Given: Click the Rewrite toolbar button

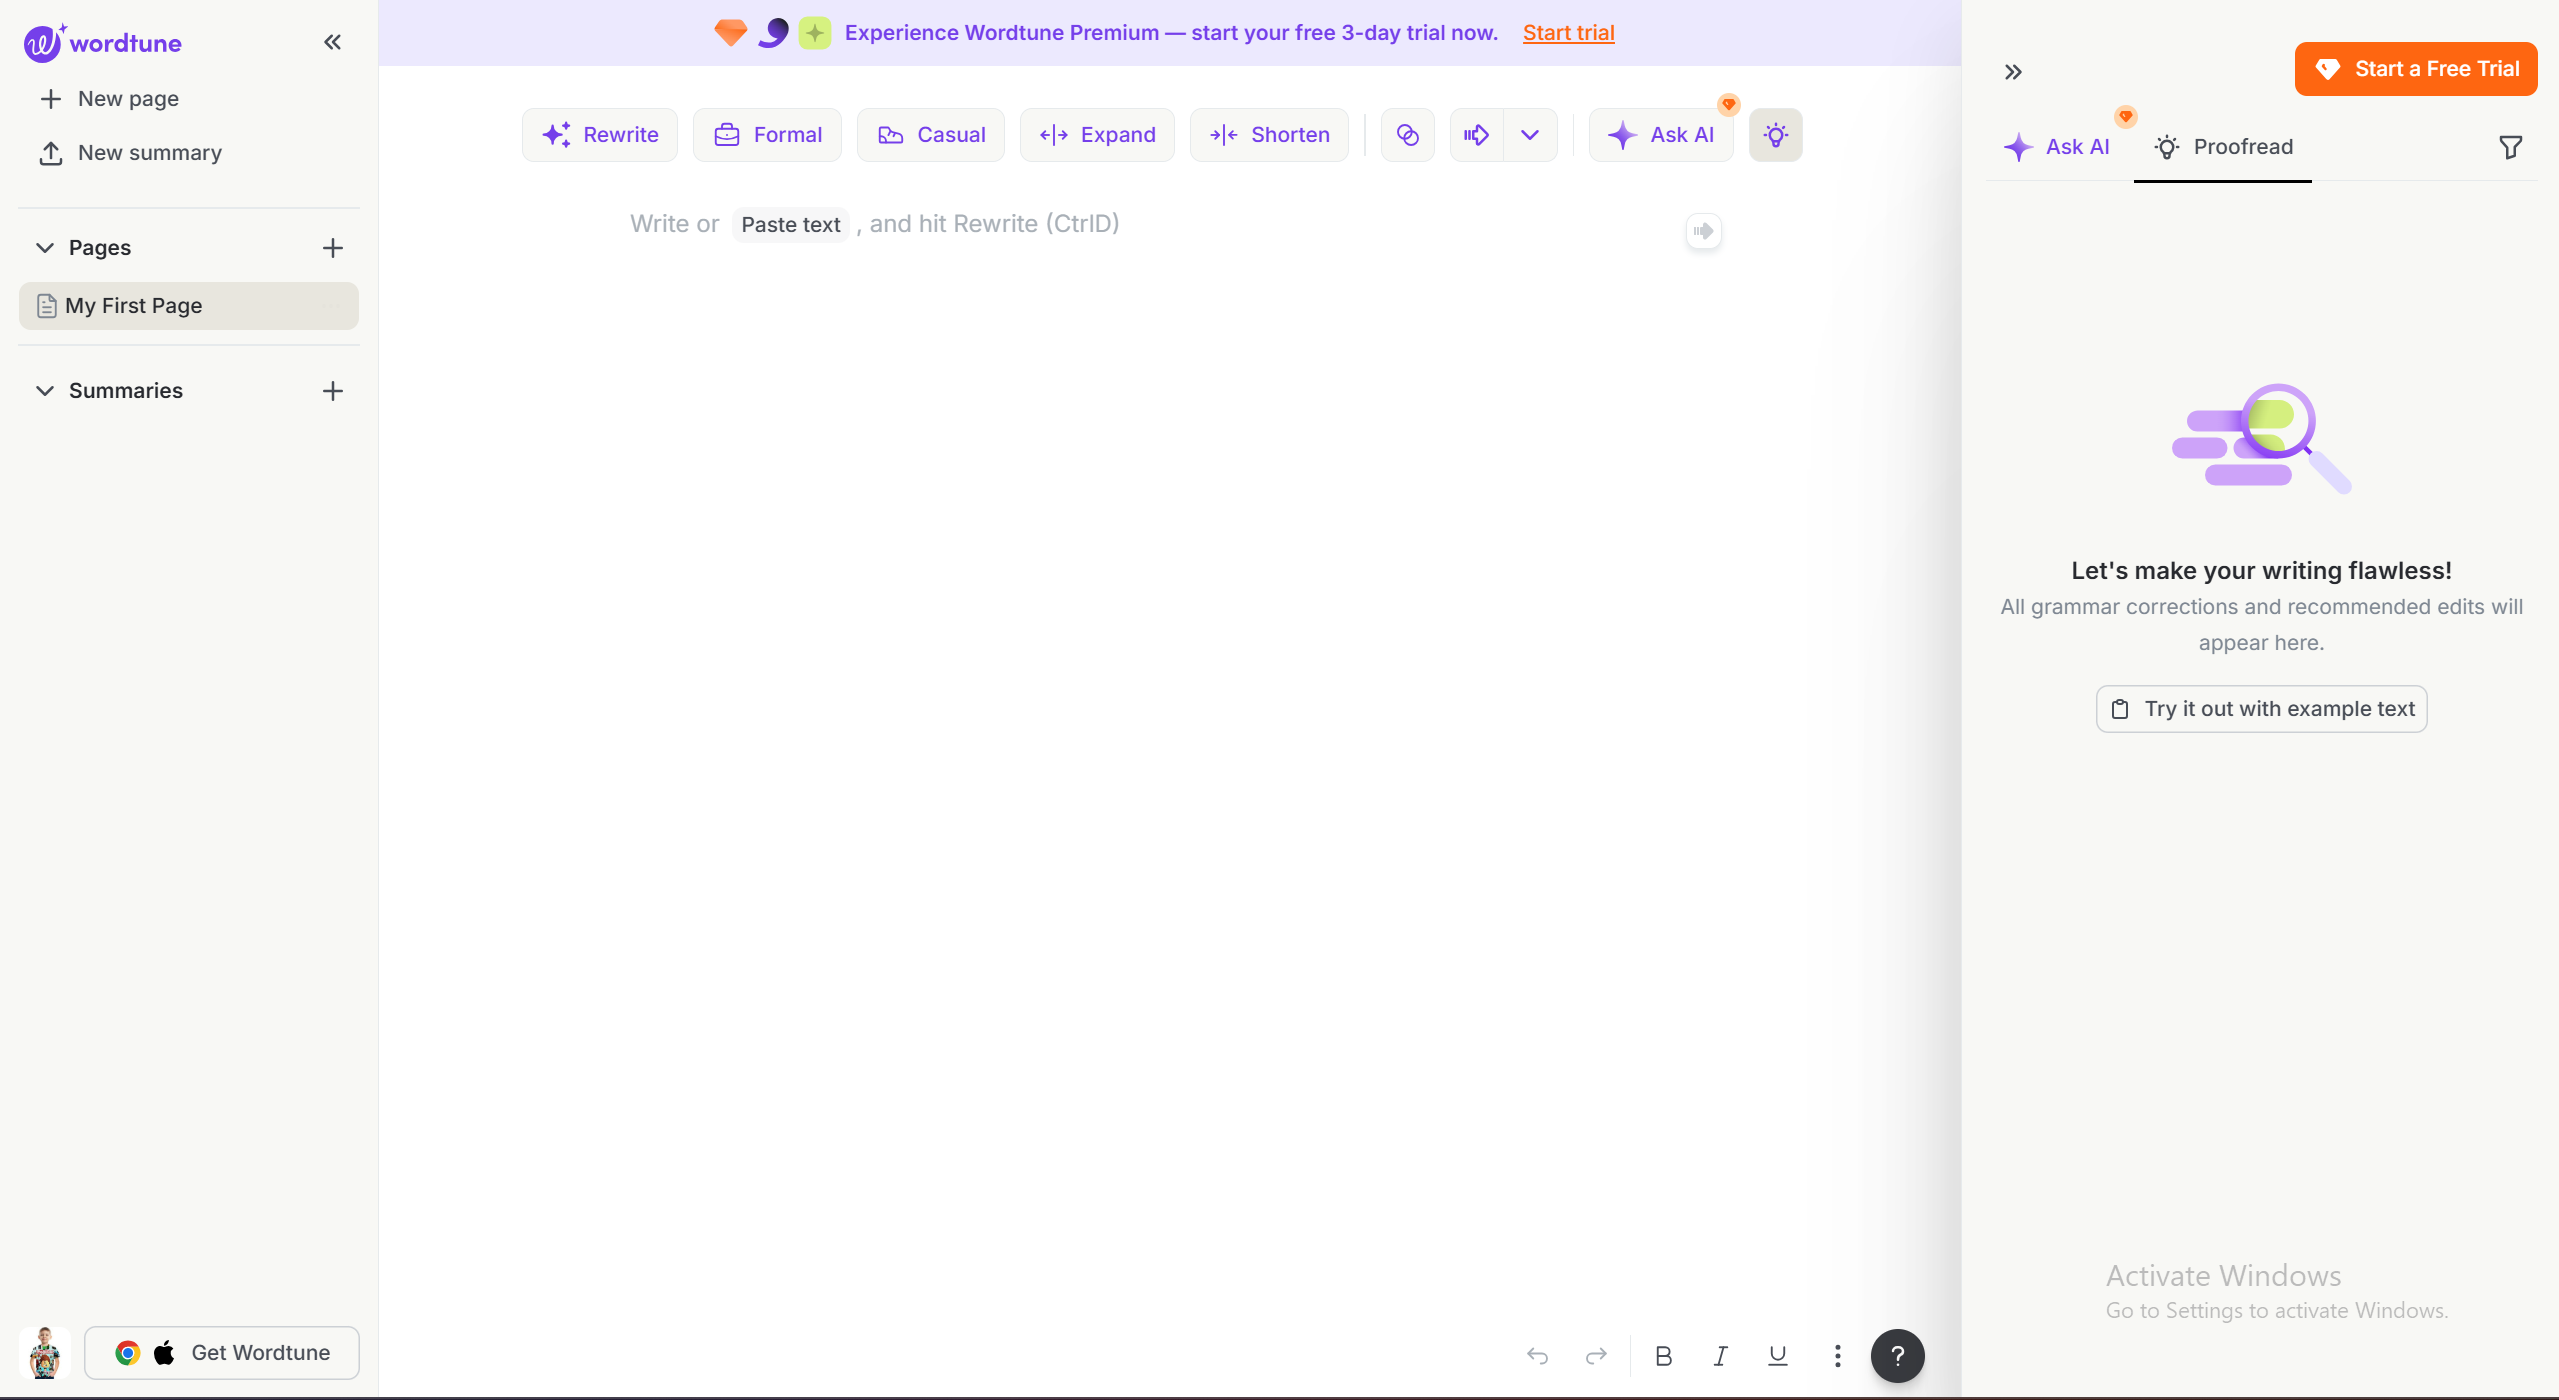Looking at the screenshot, I should tap(600, 134).
